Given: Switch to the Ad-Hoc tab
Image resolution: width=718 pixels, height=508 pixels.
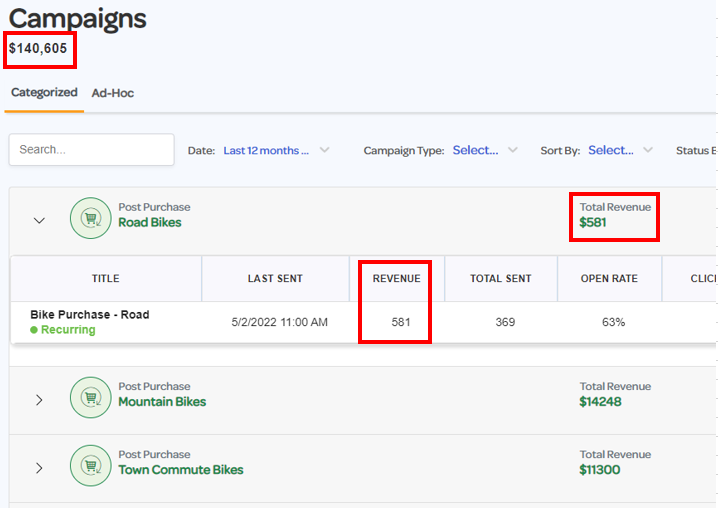Looking at the screenshot, I should coord(113,93).
